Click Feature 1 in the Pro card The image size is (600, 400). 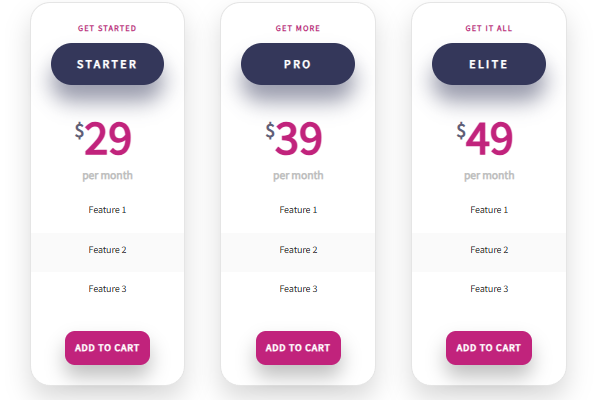pos(298,210)
